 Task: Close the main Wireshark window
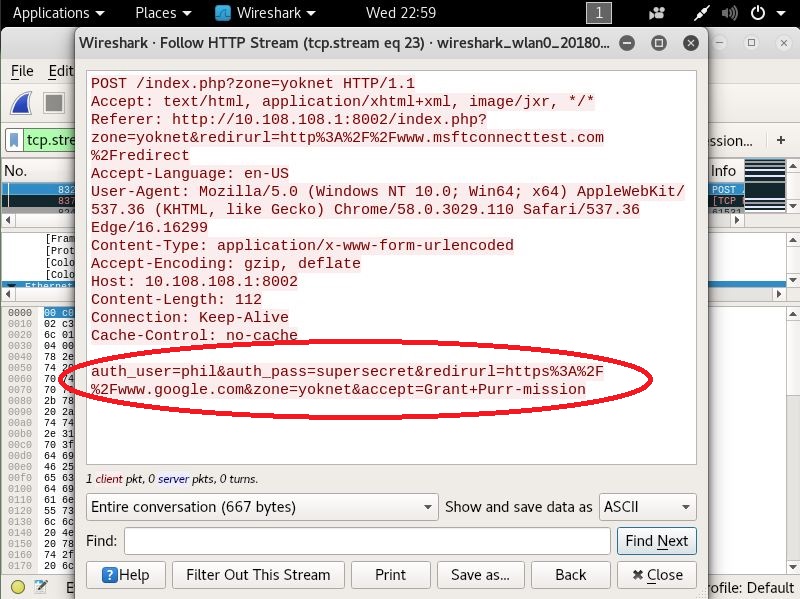point(784,43)
